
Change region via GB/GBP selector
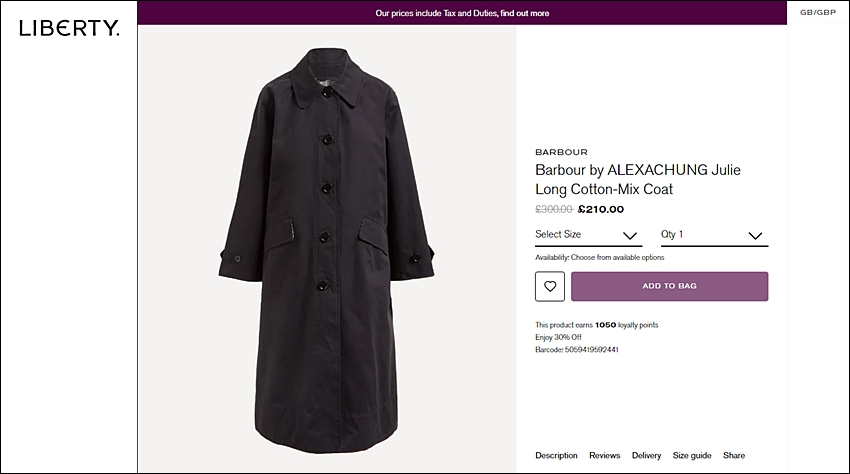point(818,12)
